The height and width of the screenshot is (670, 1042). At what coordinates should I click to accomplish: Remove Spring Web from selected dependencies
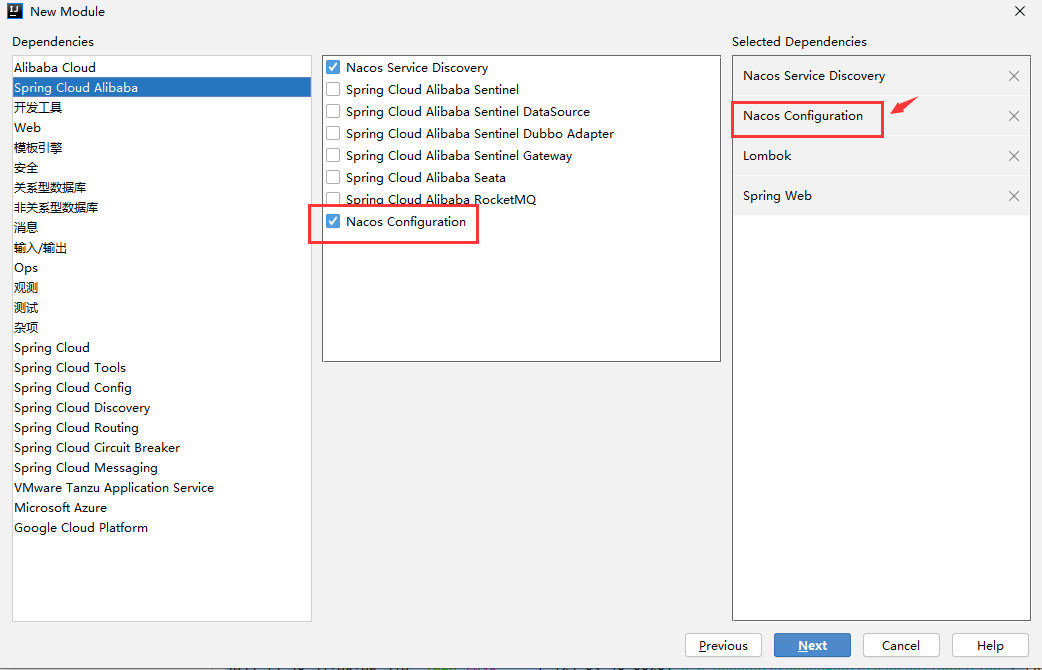[x=1013, y=196]
